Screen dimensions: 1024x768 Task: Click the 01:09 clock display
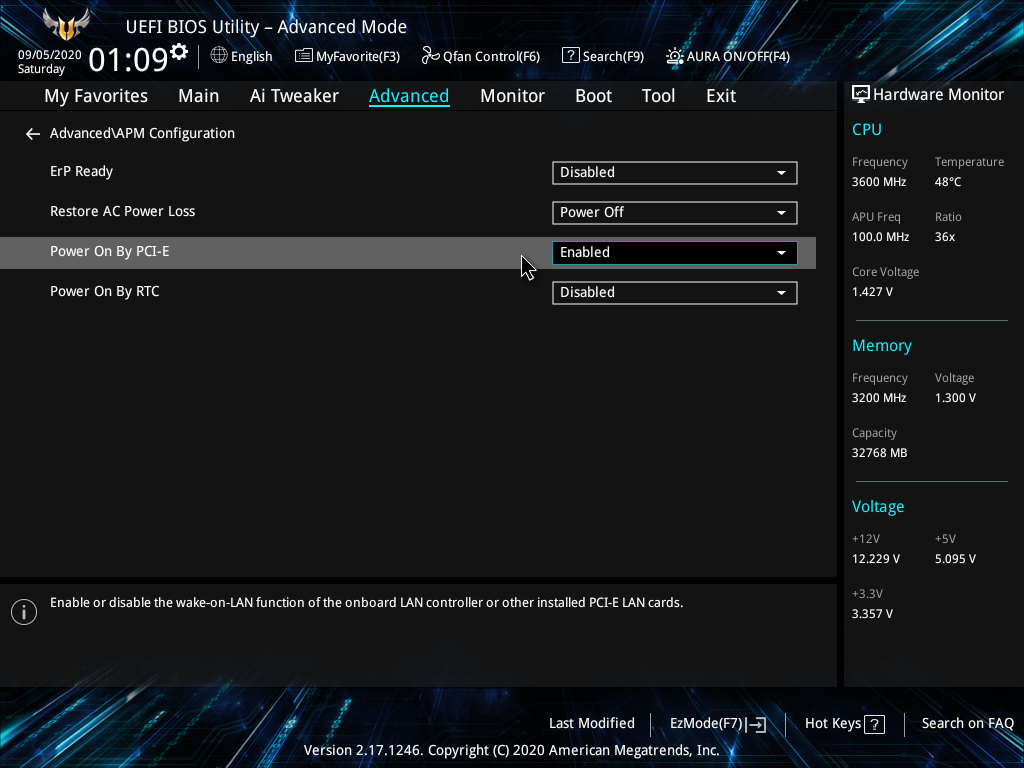(128, 60)
